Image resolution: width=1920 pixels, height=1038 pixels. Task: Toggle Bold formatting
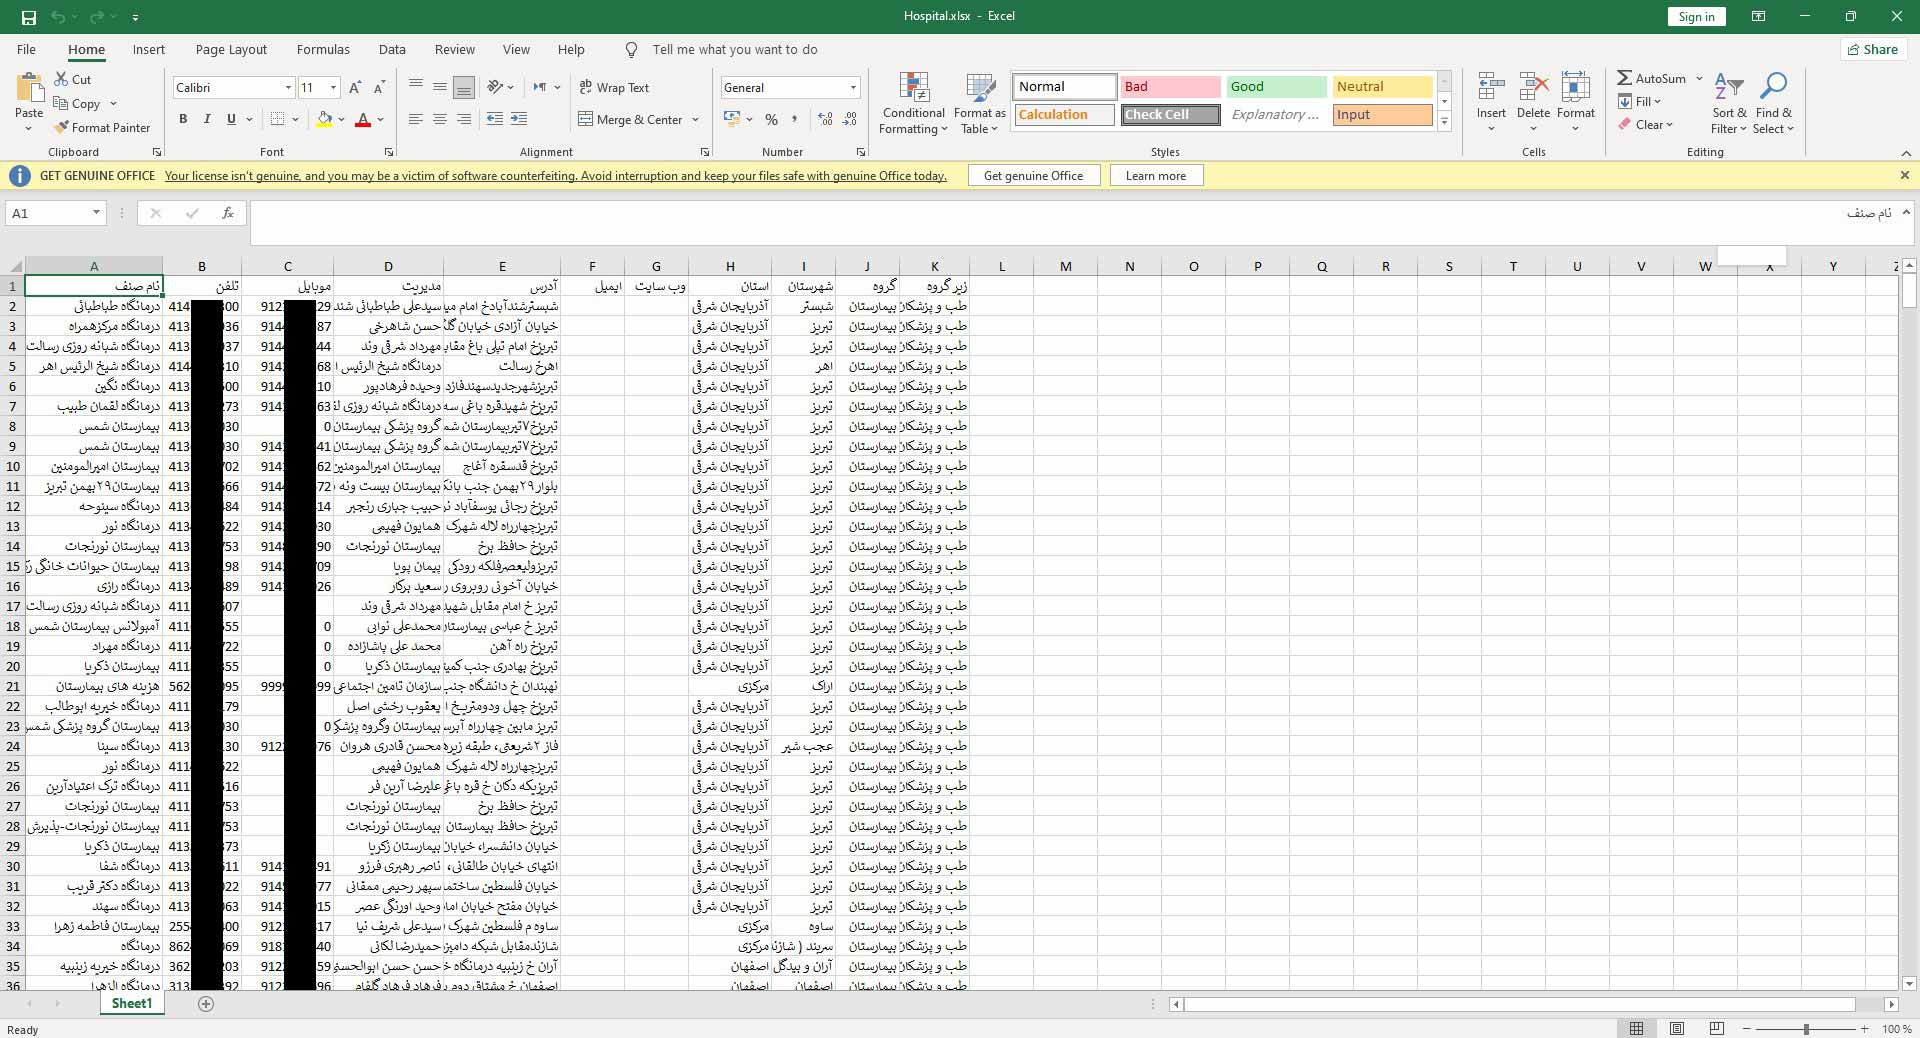point(183,120)
